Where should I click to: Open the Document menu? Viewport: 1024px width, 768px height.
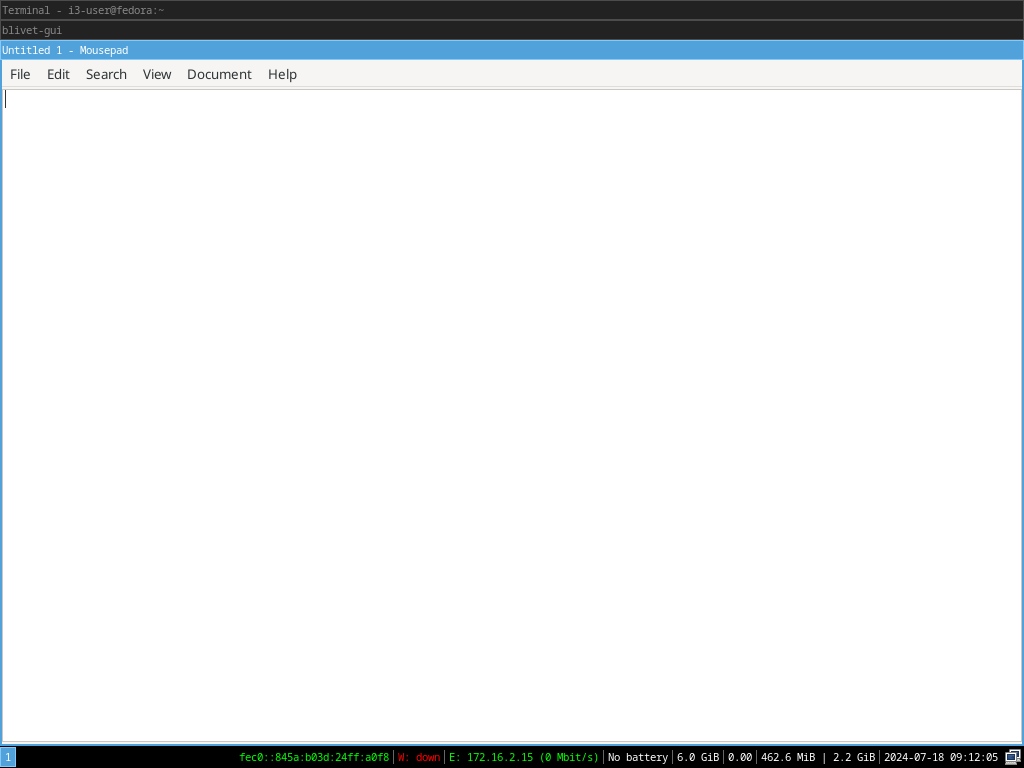(219, 74)
